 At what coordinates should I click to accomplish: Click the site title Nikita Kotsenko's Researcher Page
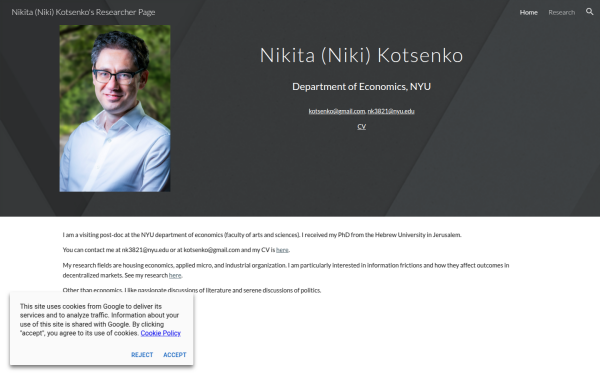(x=83, y=12)
